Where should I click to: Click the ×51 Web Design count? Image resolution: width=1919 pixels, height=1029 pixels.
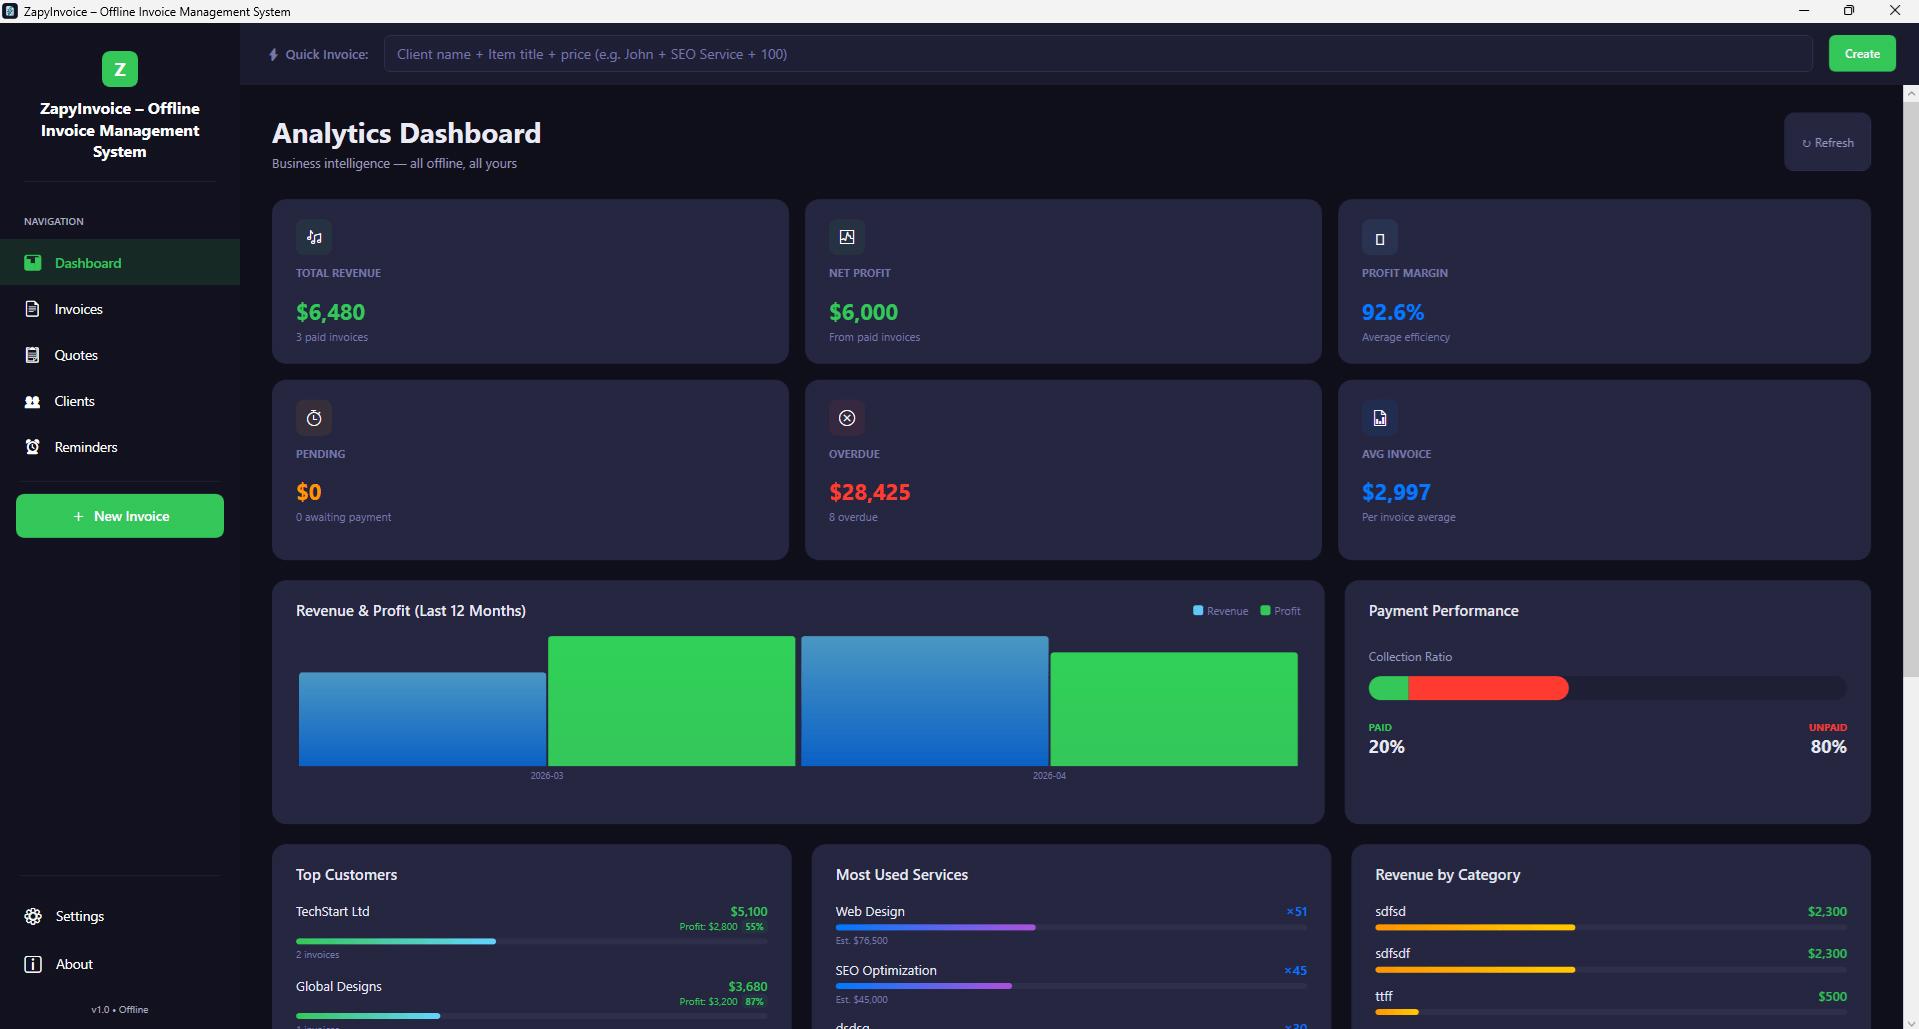point(1295,911)
